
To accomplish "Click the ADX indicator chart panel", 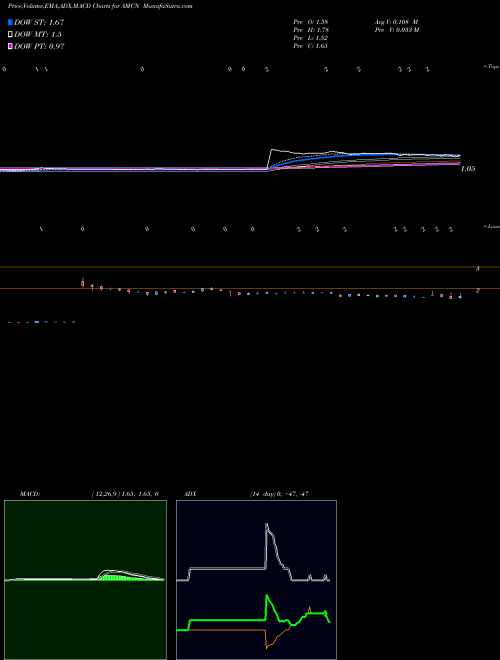I will pyautogui.click(x=256, y=580).
